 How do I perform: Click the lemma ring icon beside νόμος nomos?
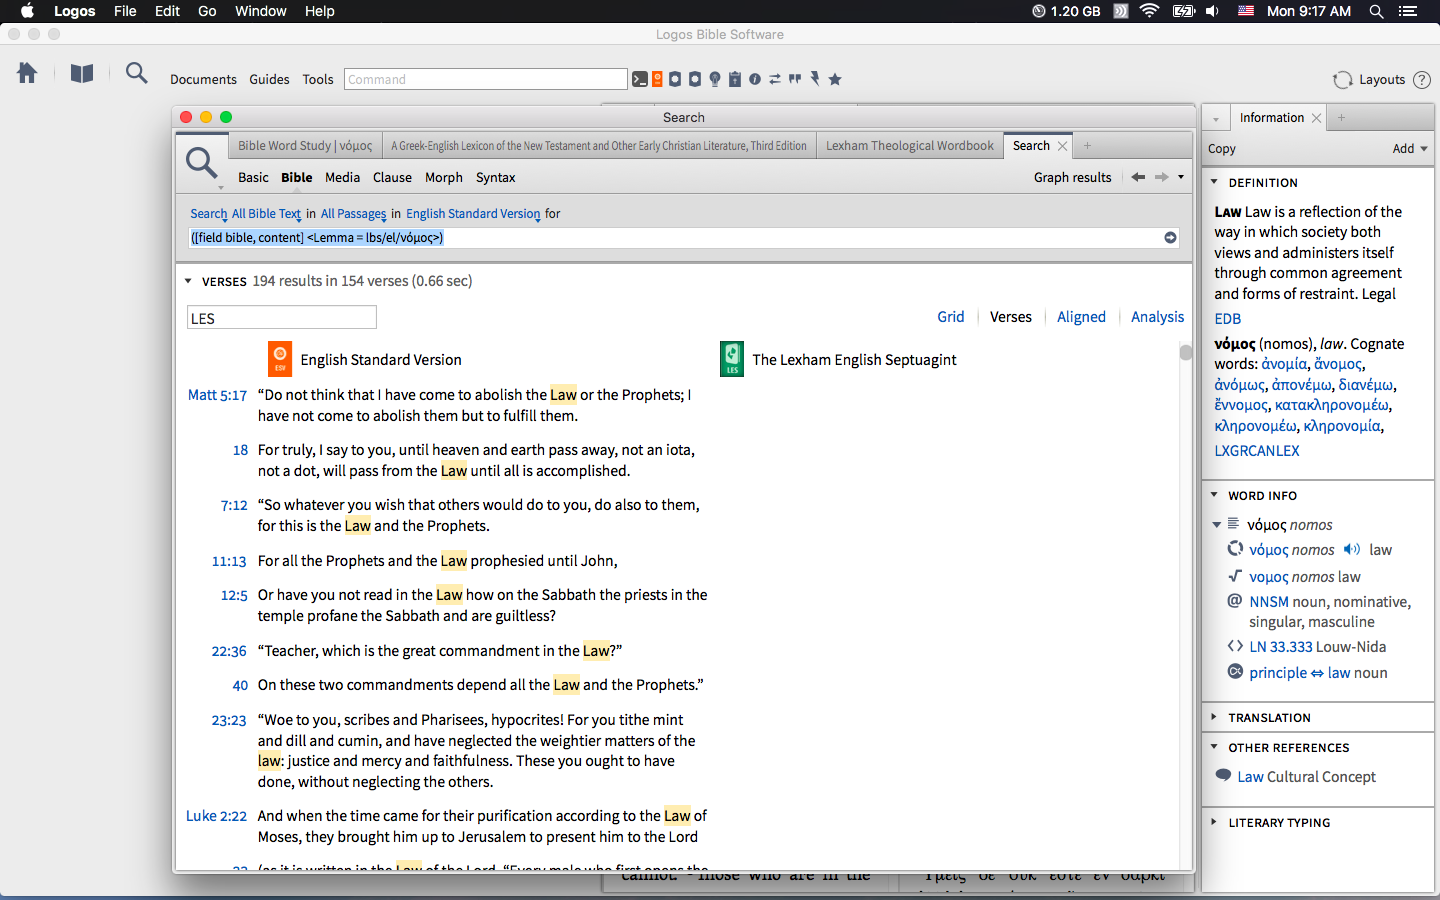[1235, 548]
